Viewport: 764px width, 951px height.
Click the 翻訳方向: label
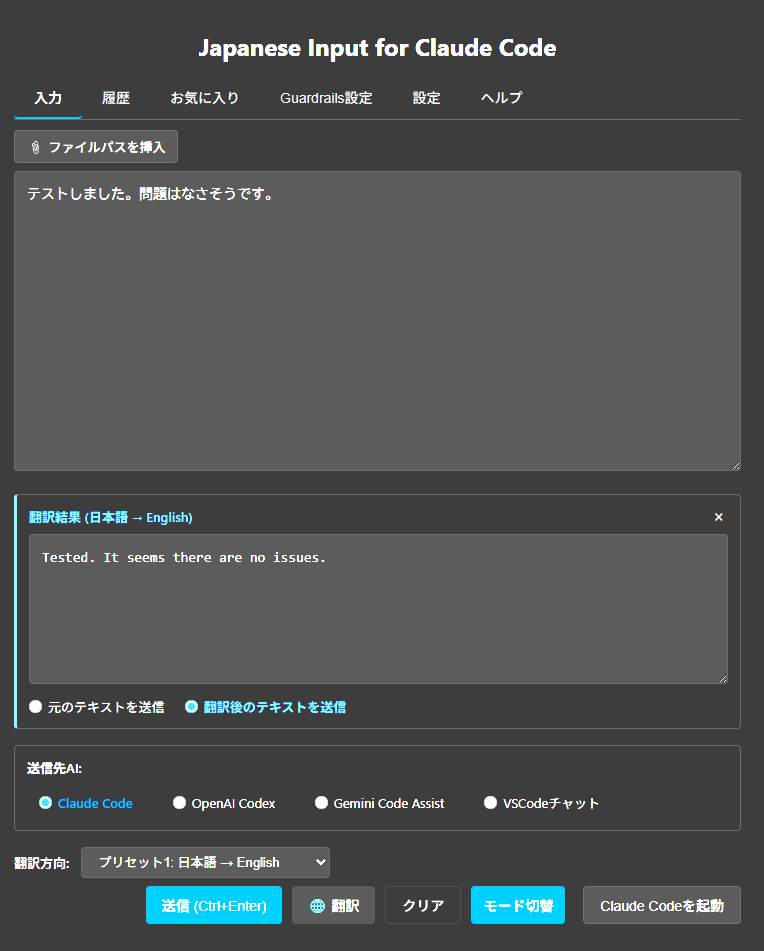pos(42,863)
